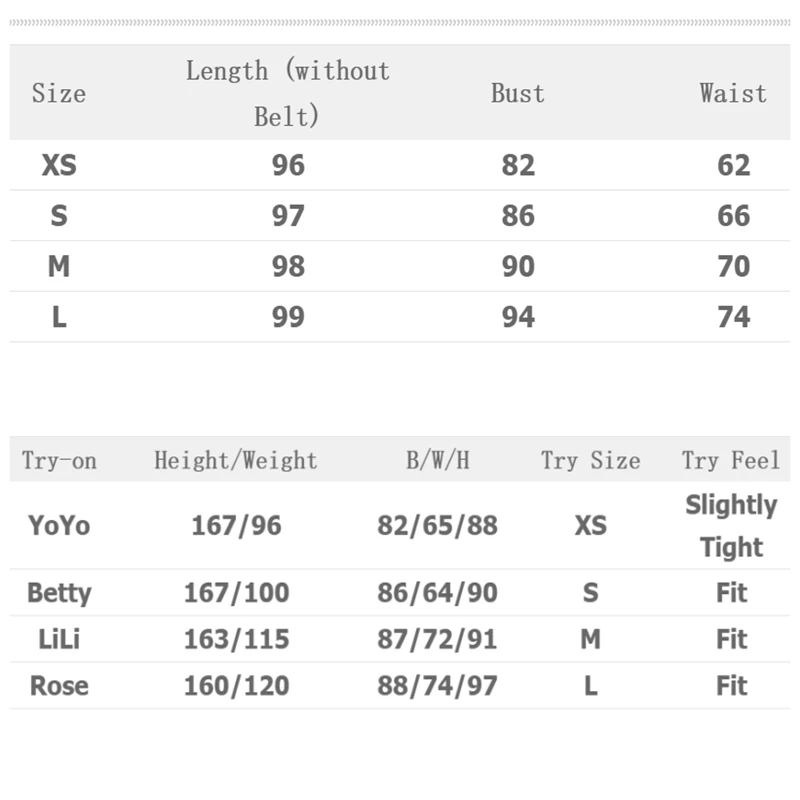Click the YoYo try-on name
Screen dimensions: 800x800
pos(59,525)
